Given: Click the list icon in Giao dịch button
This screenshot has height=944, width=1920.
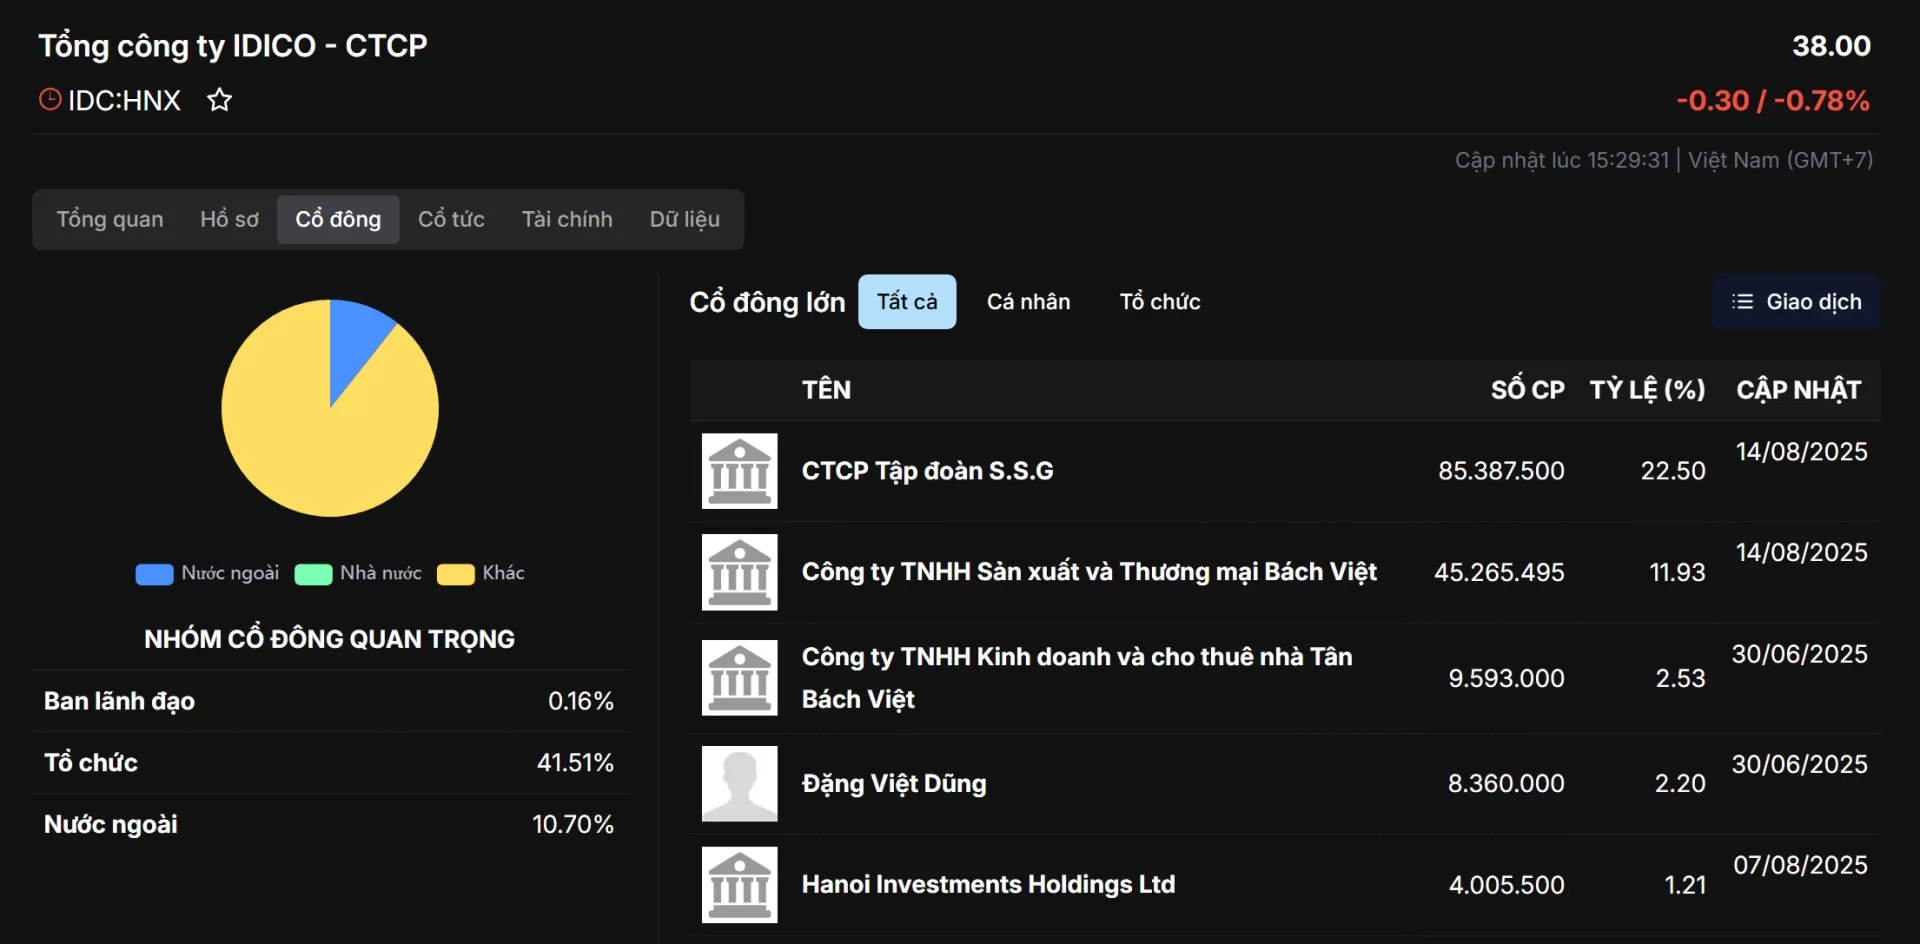Looking at the screenshot, I should (1742, 302).
